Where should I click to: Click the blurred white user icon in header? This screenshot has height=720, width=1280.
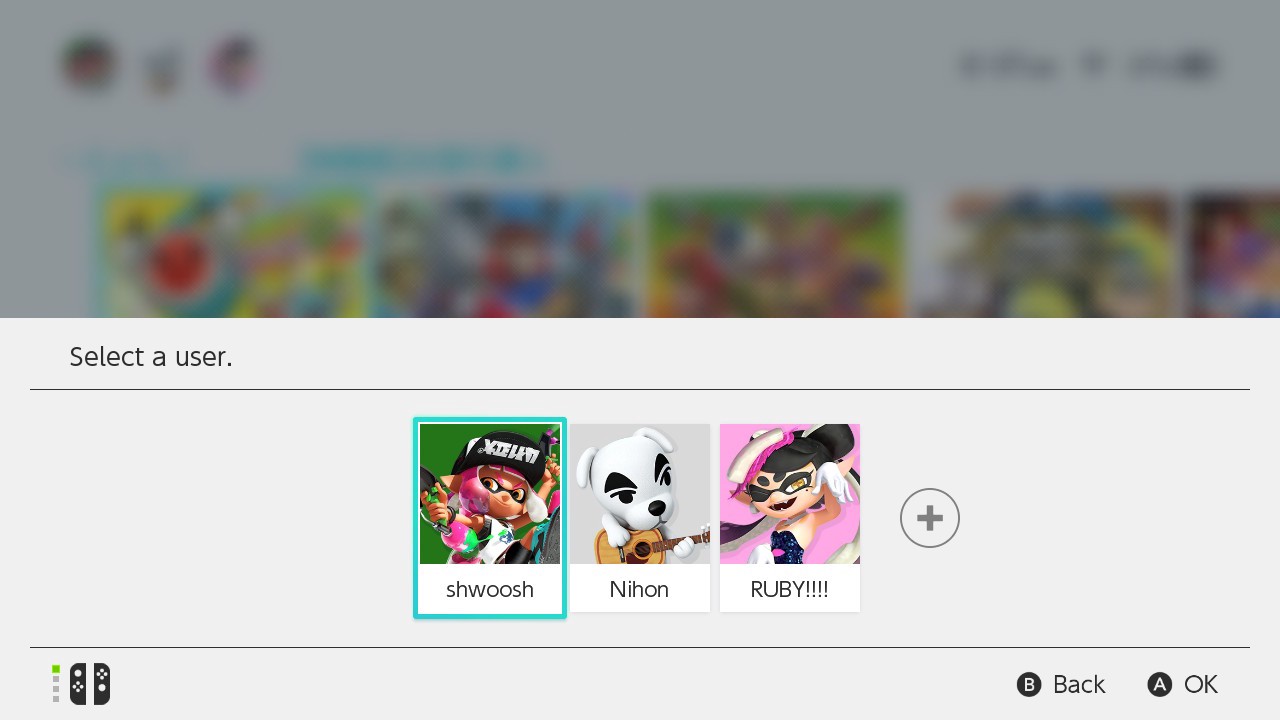(x=162, y=64)
